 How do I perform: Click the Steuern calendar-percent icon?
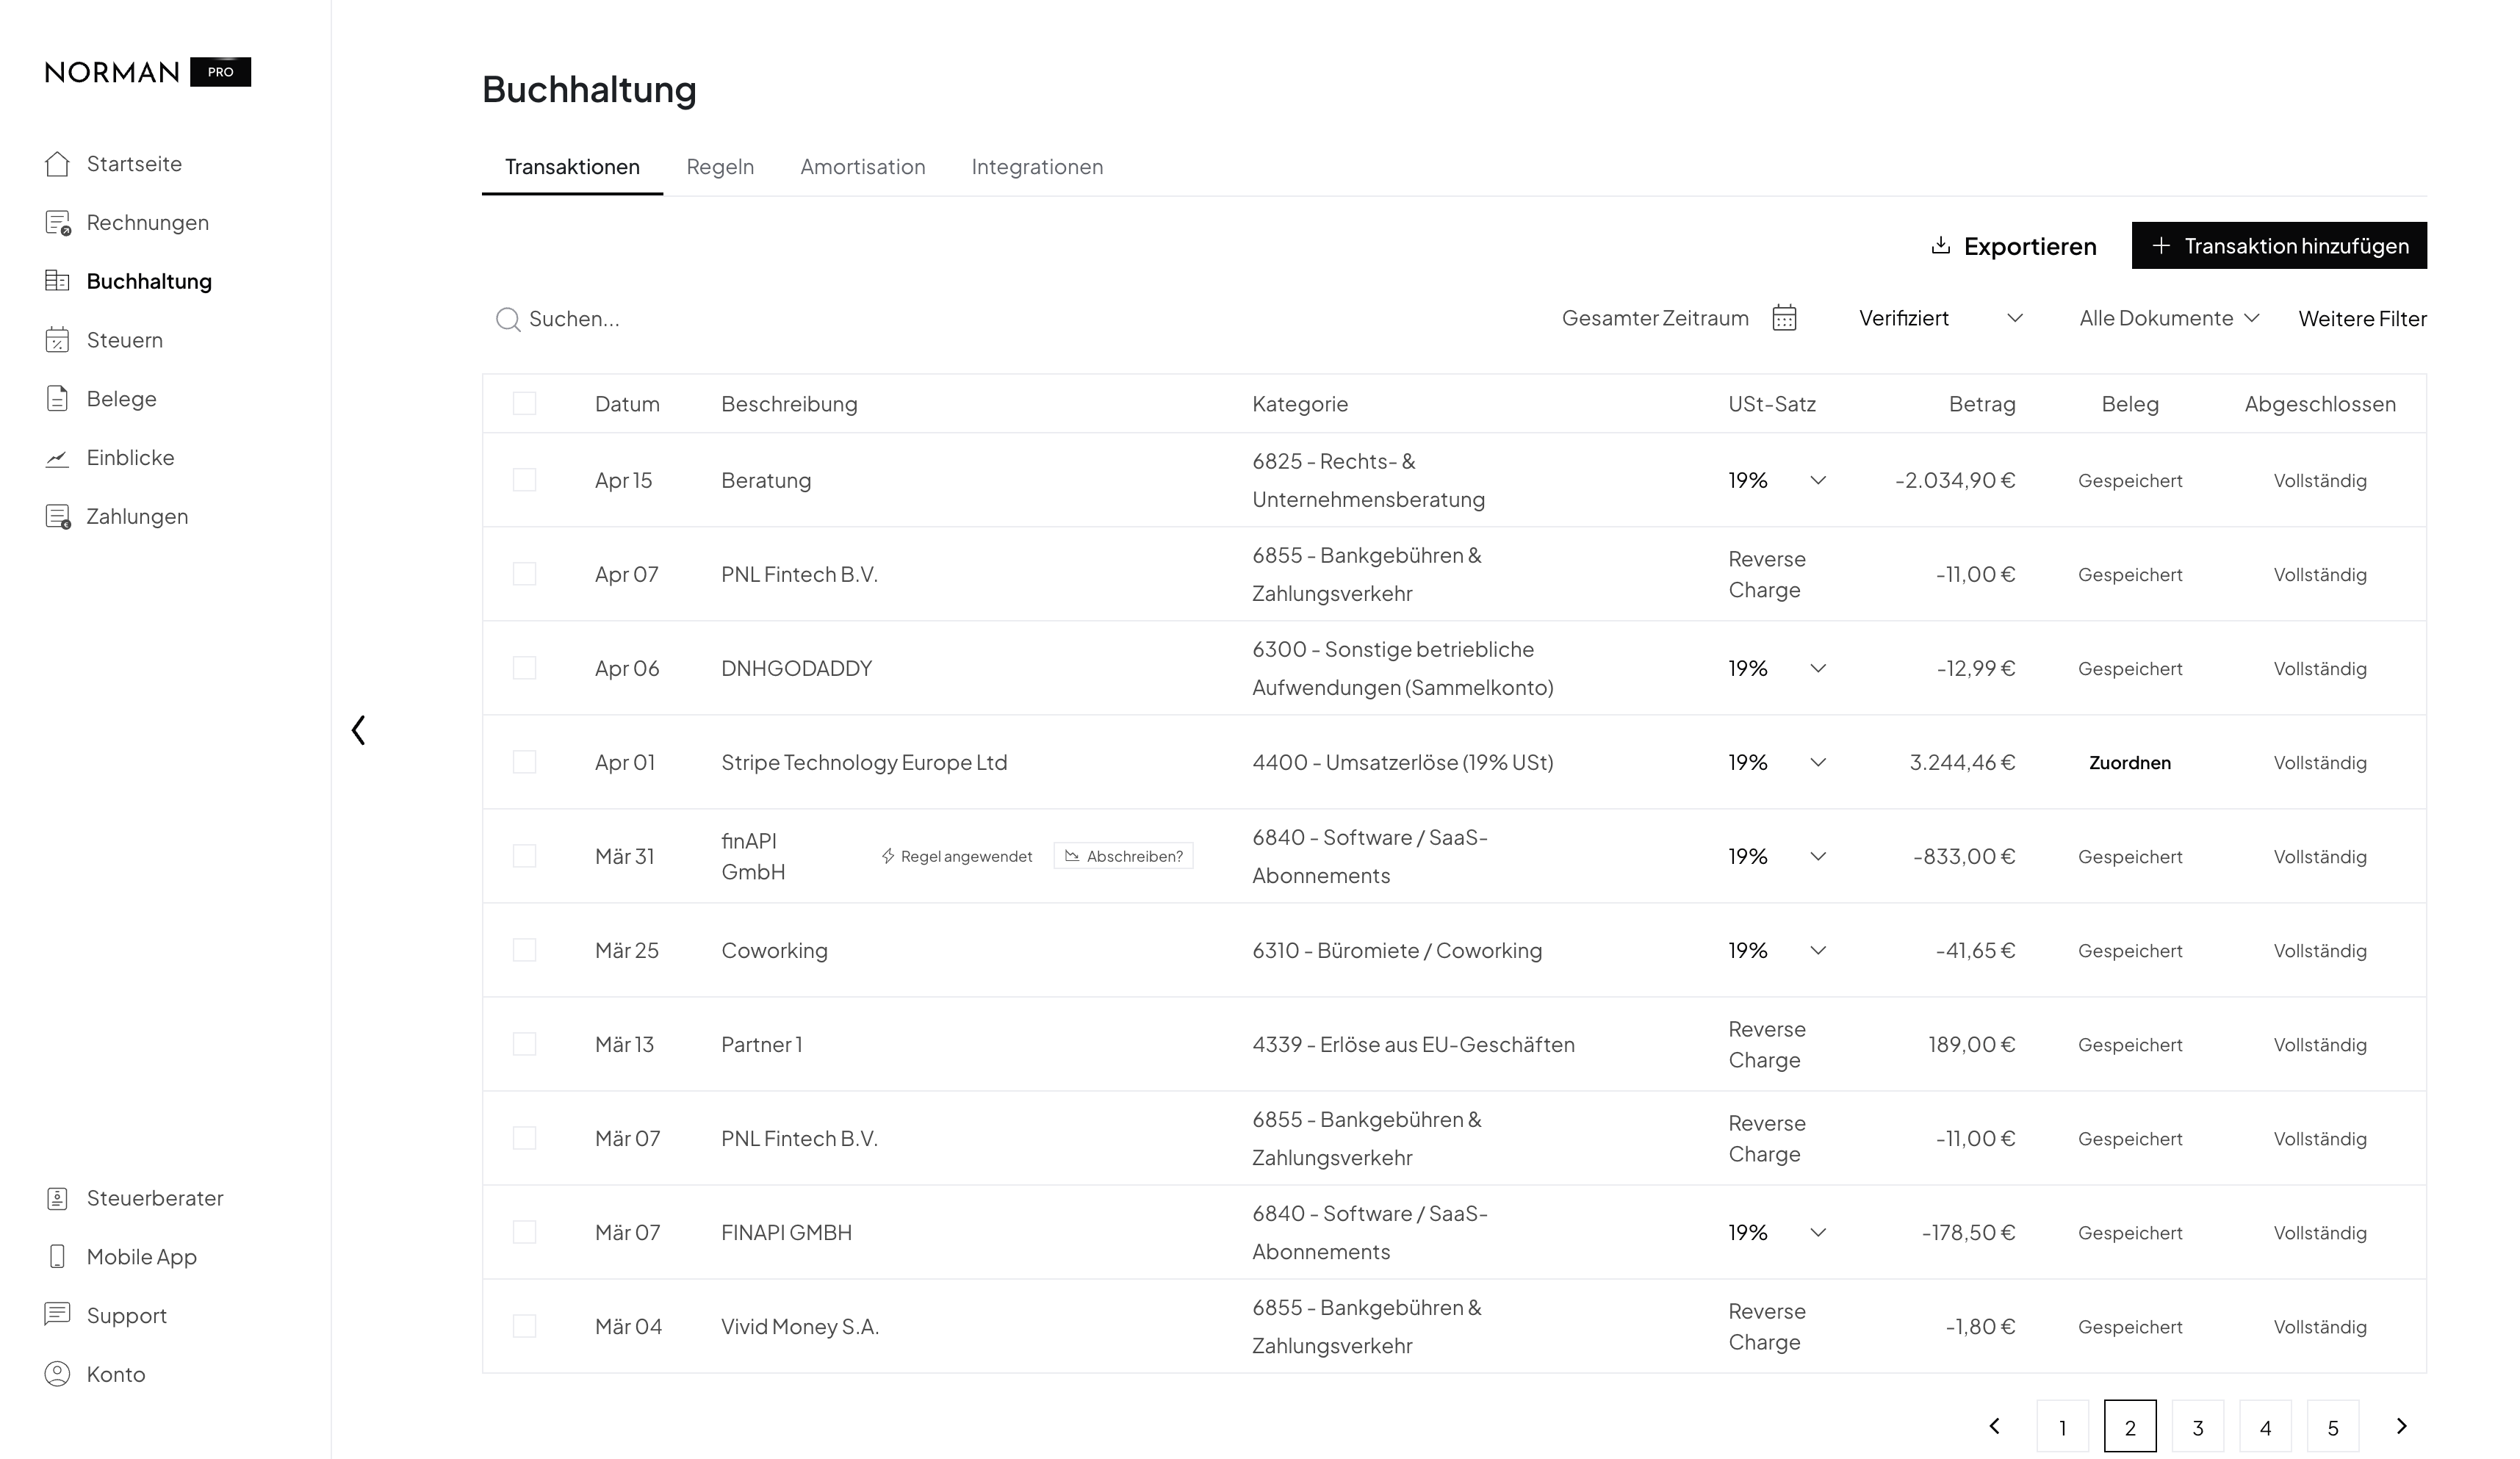[x=57, y=340]
